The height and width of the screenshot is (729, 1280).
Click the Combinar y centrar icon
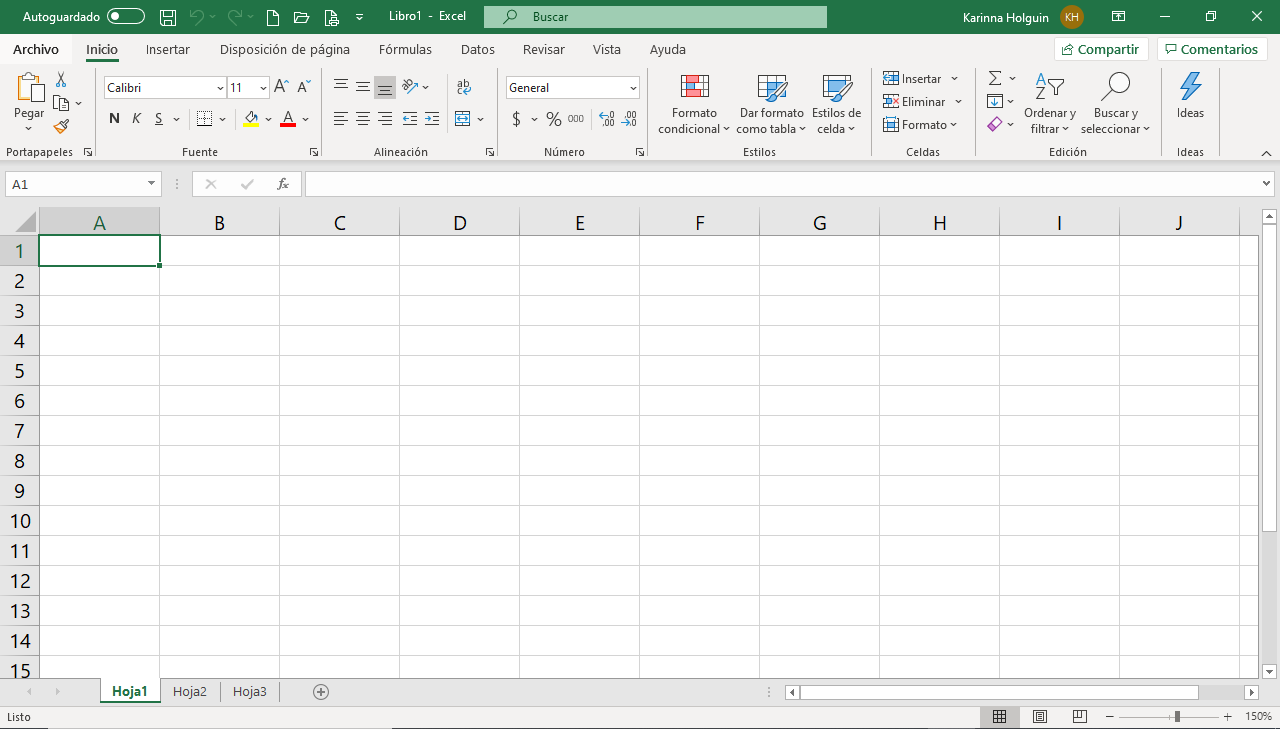[463, 118]
